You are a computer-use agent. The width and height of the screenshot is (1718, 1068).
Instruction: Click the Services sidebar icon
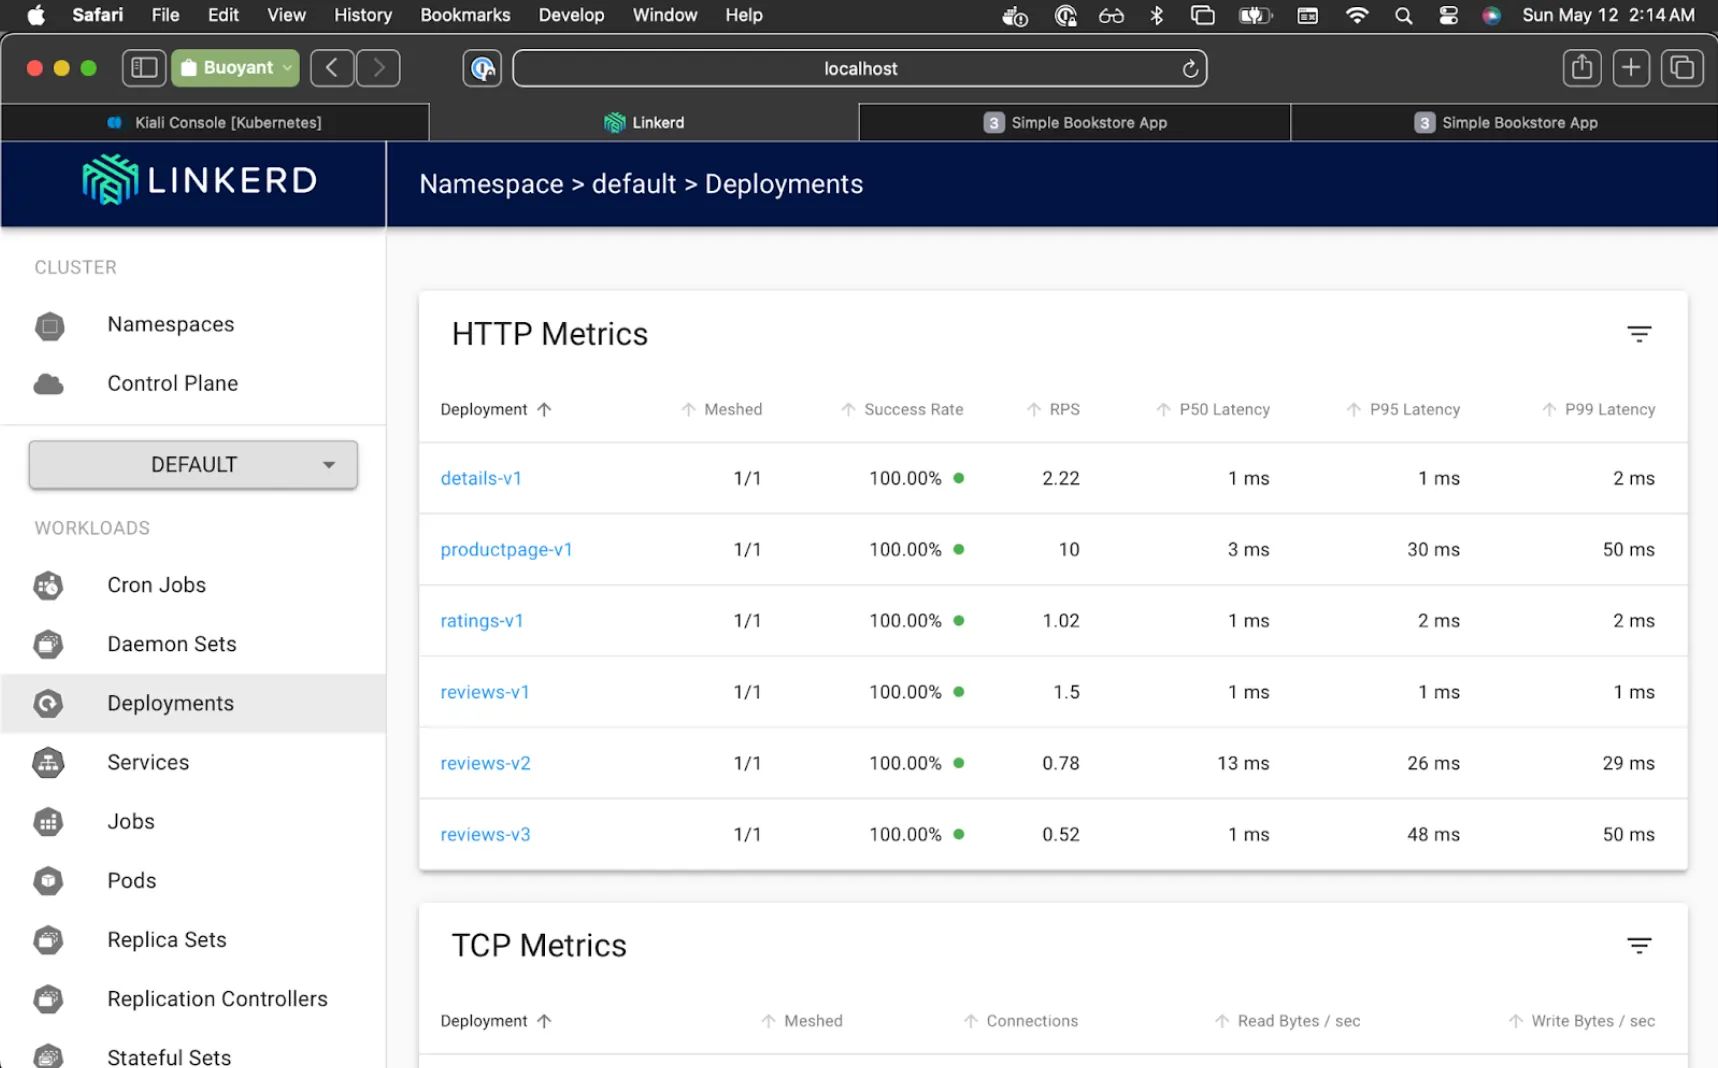click(49, 763)
